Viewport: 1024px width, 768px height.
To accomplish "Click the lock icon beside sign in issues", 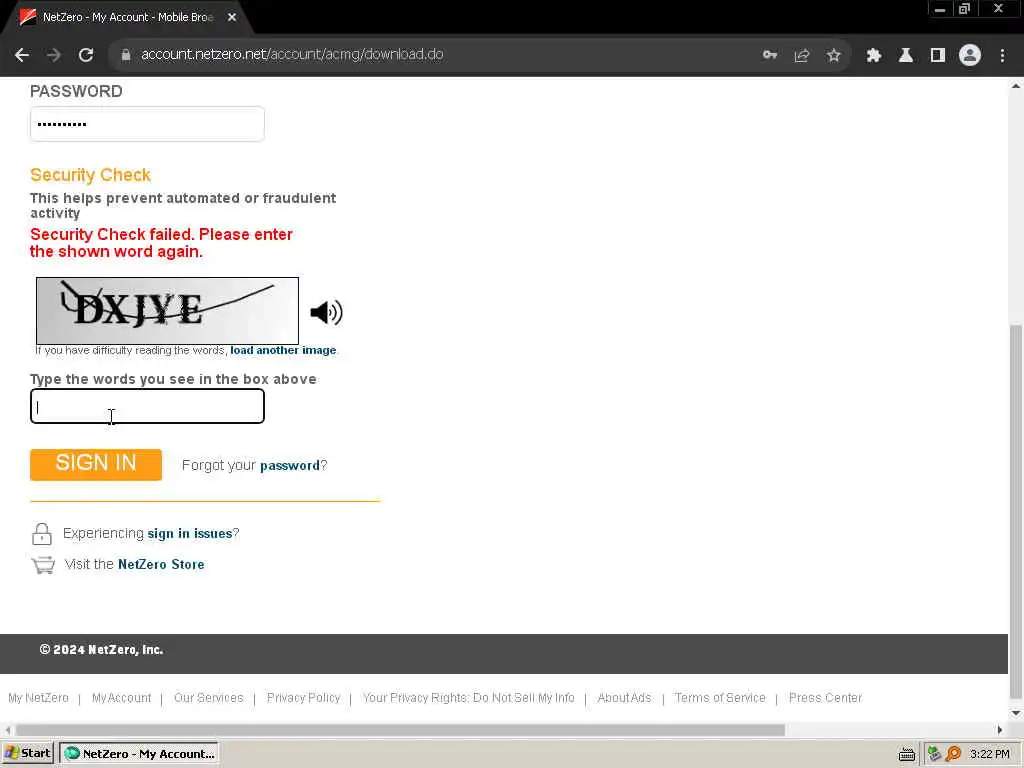I will point(42,534).
